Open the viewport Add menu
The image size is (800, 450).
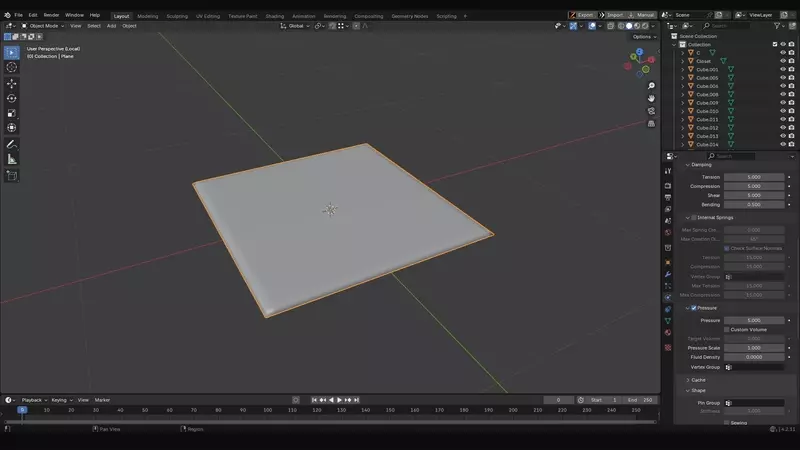click(111, 26)
